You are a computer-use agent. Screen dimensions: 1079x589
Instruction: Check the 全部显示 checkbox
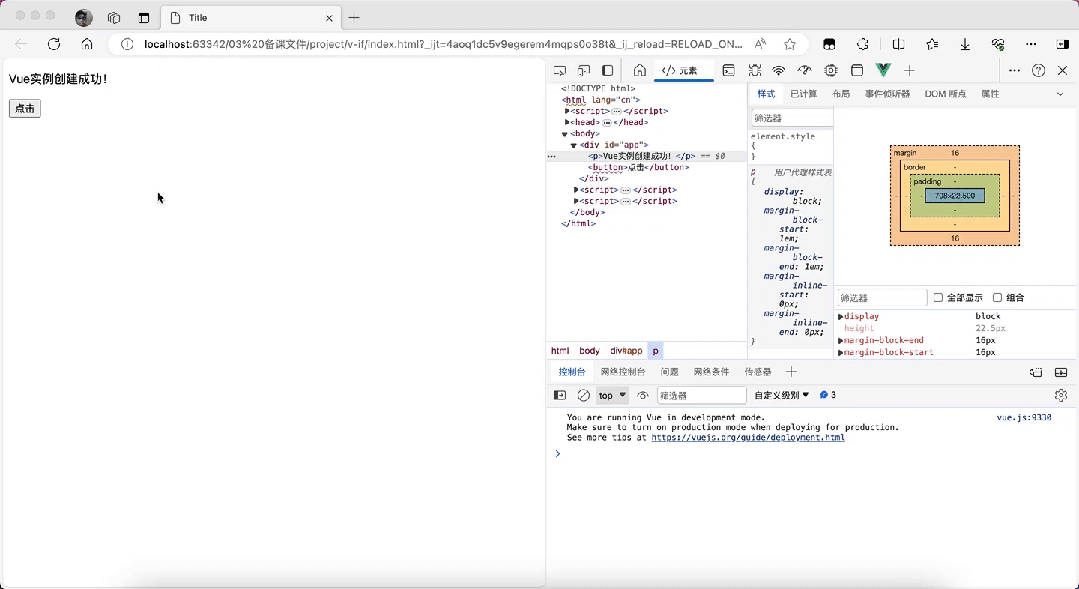(938, 297)
